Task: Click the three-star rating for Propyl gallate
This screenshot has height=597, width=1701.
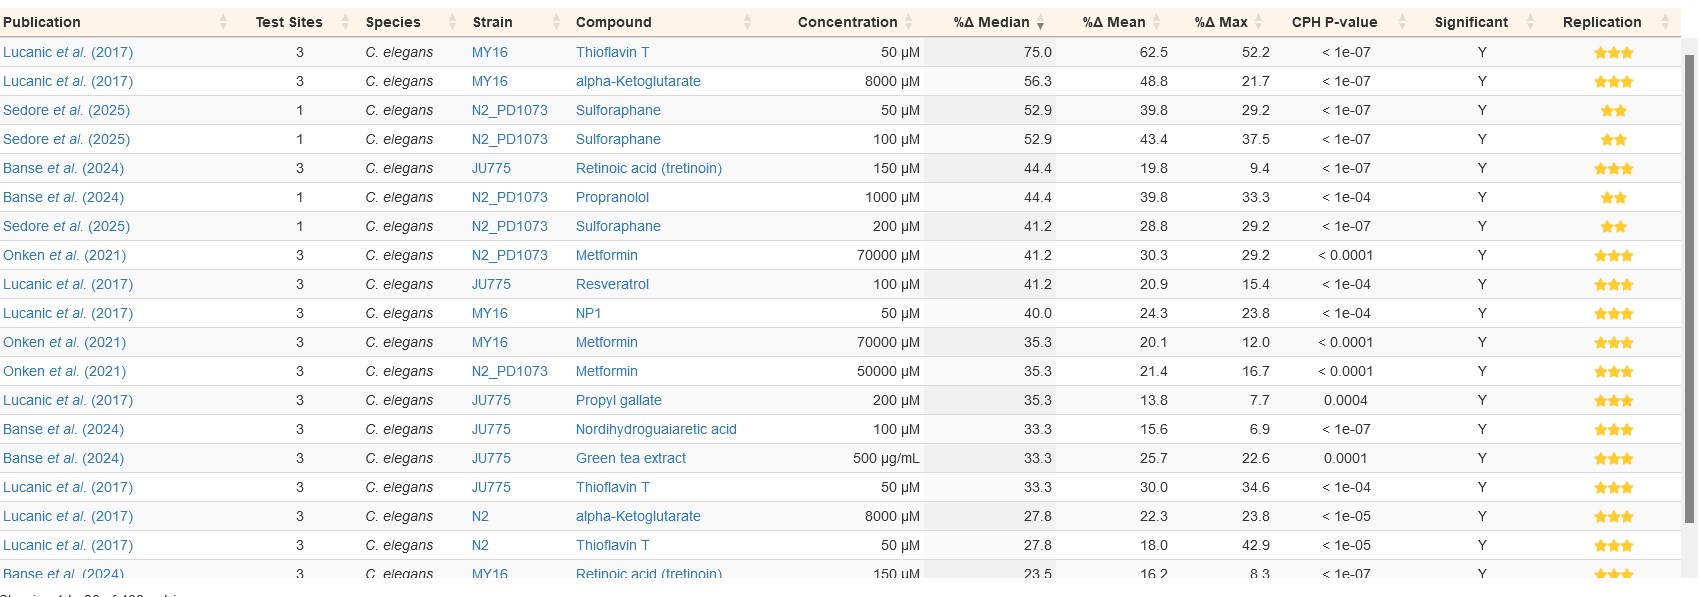Action: point(1613,400)
